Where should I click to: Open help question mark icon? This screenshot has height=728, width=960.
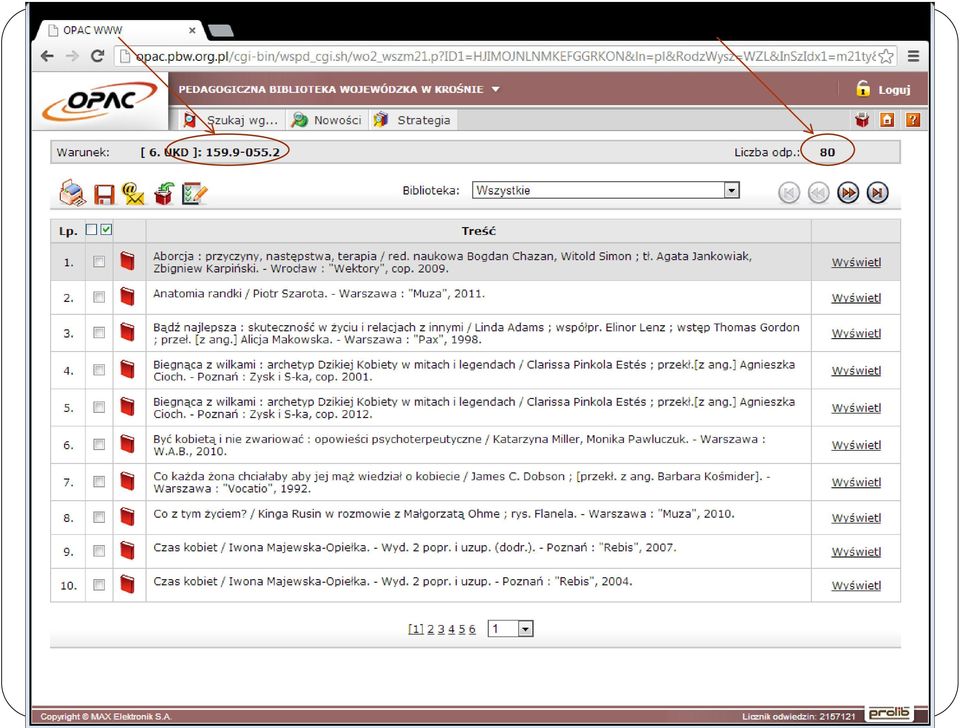(x=912, y=120)
